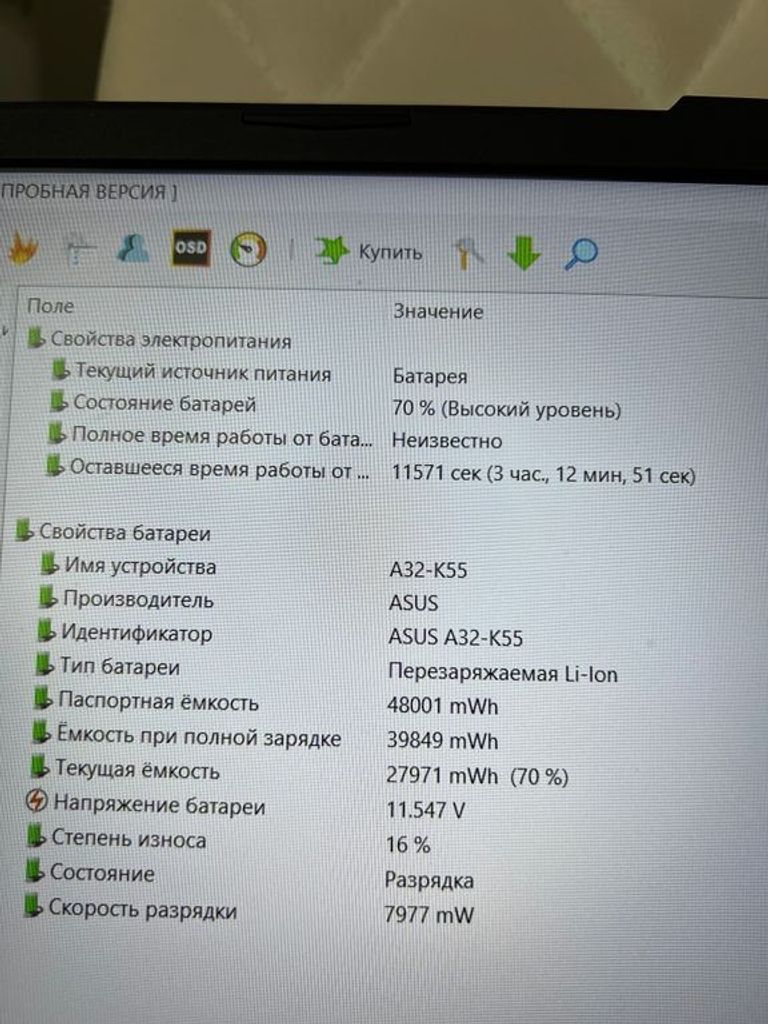The image size is (768, 1024).
Task: Click the value Перезаряжаемая Li-Ion
Action: (503, 673)
